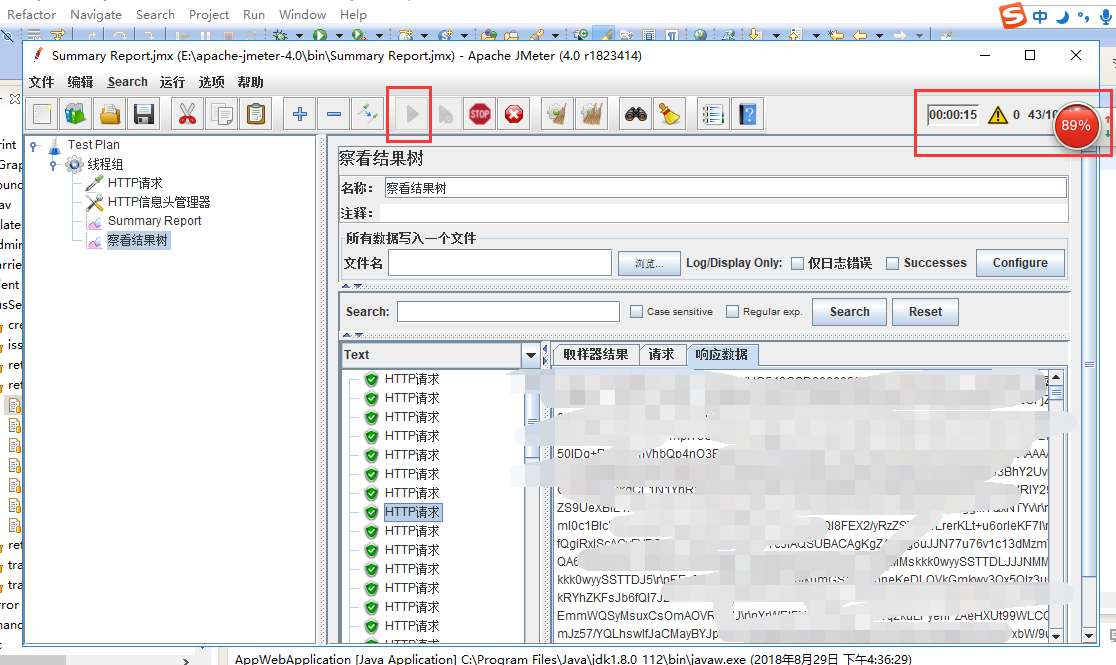Click the Open file folder icon
The height and width of the screenshot is (665, 1116).
pyautogui.click(x=110, y=114)
